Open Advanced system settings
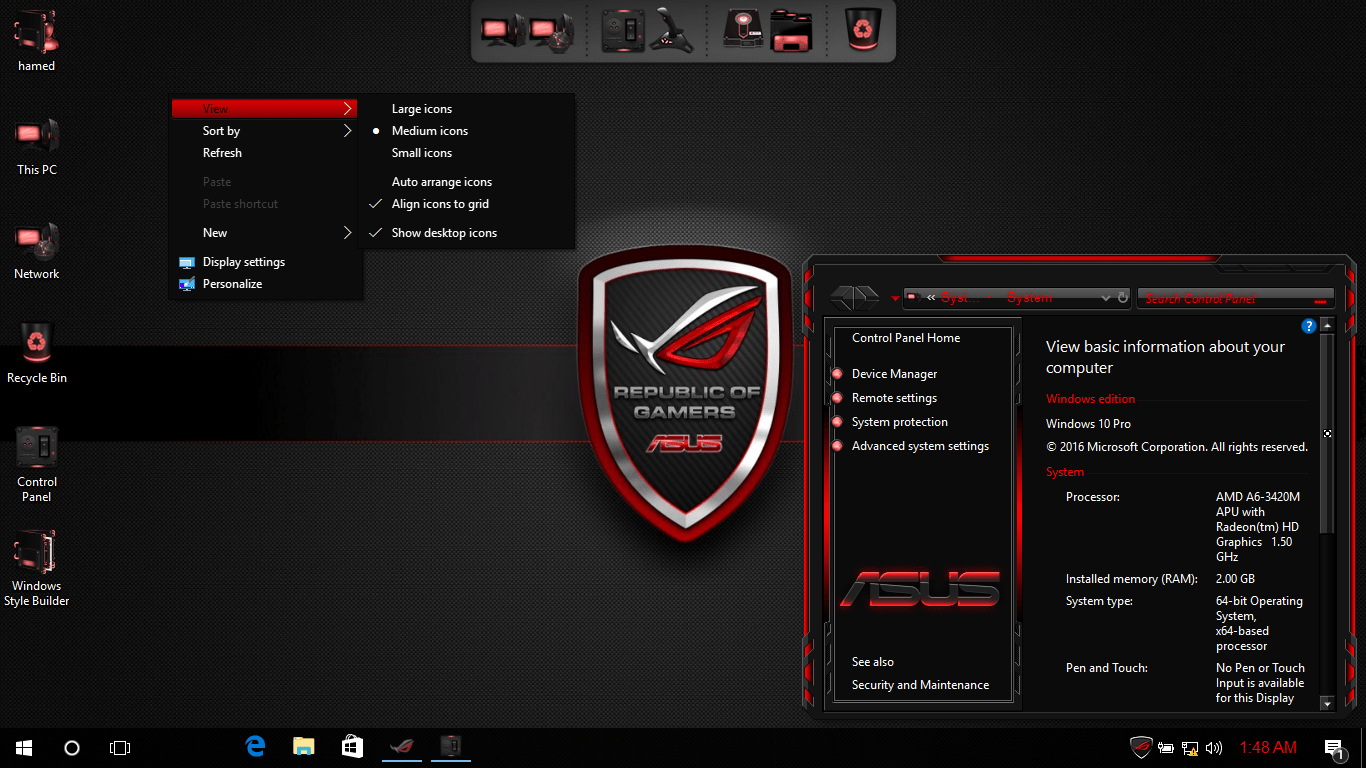The height and width of the screenshot is (768, 1366). (919, 445)
